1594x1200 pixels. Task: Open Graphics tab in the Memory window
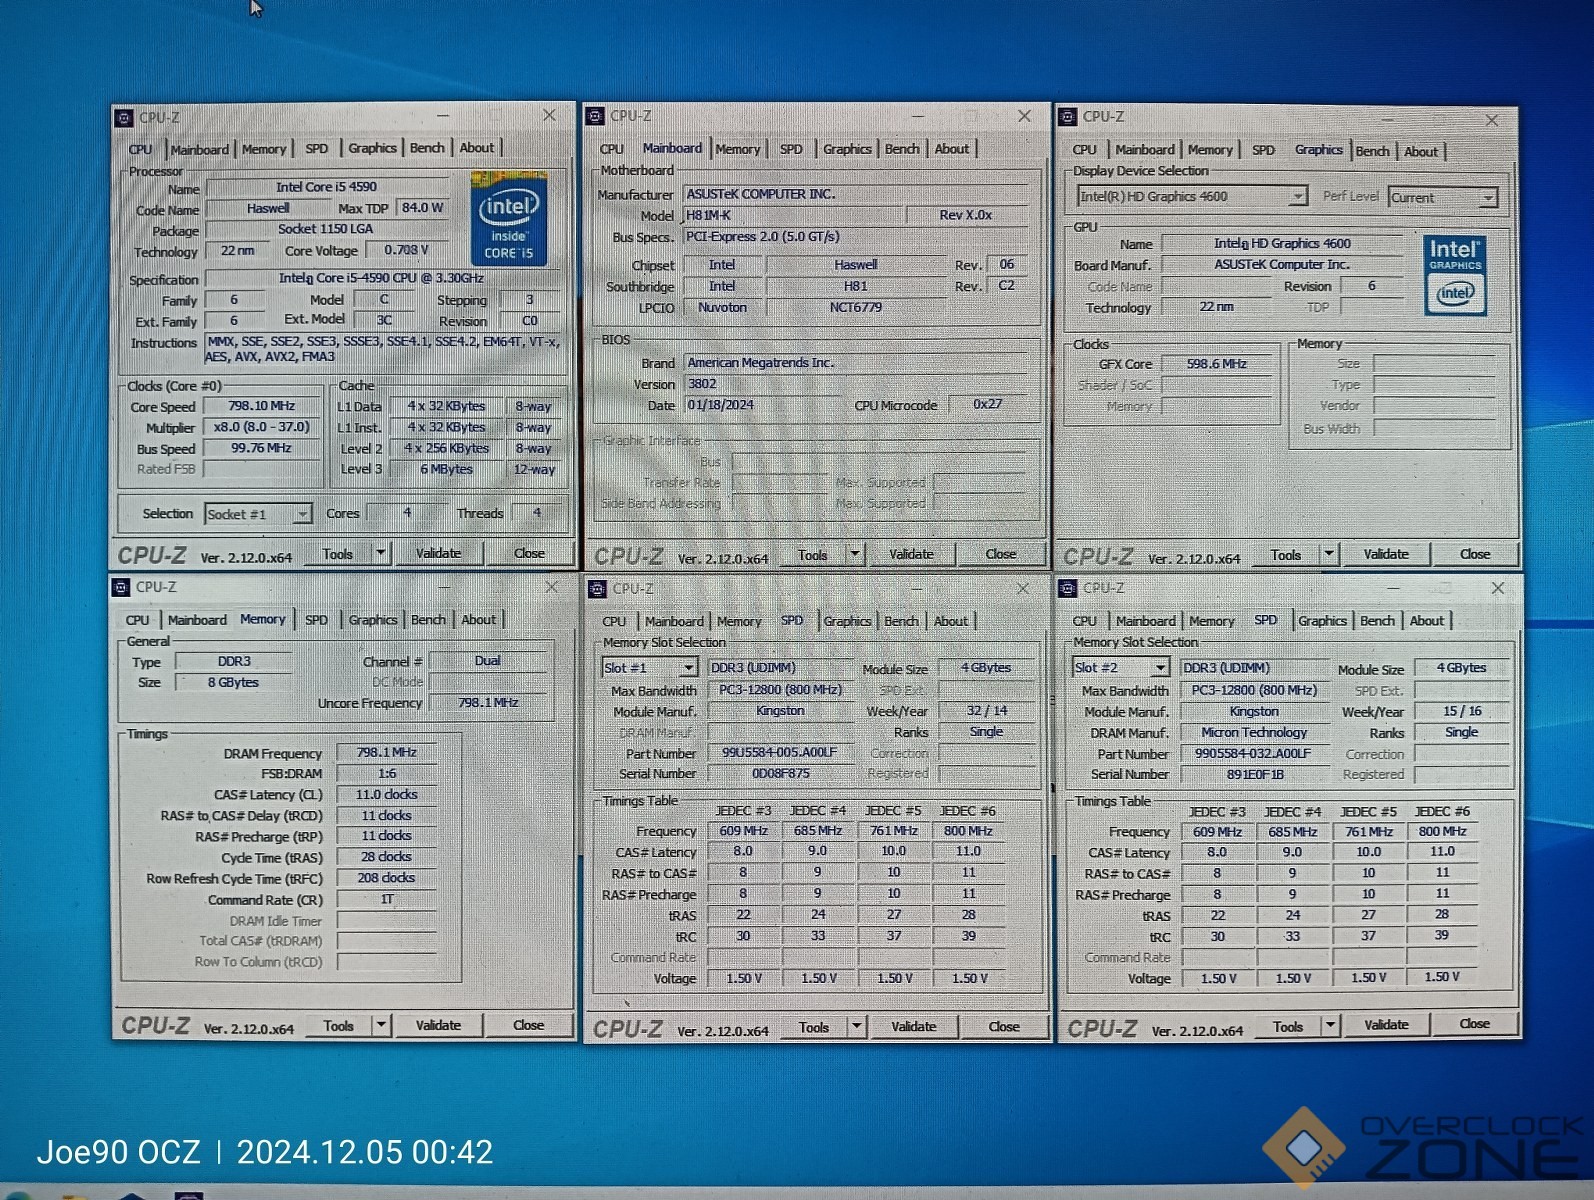click(373, 620)
